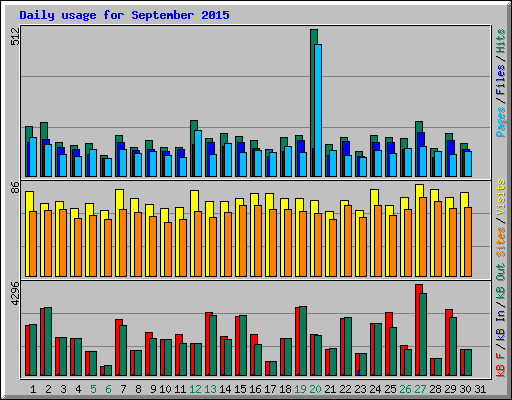Click day 31 on the x-axis

(480, 389)
